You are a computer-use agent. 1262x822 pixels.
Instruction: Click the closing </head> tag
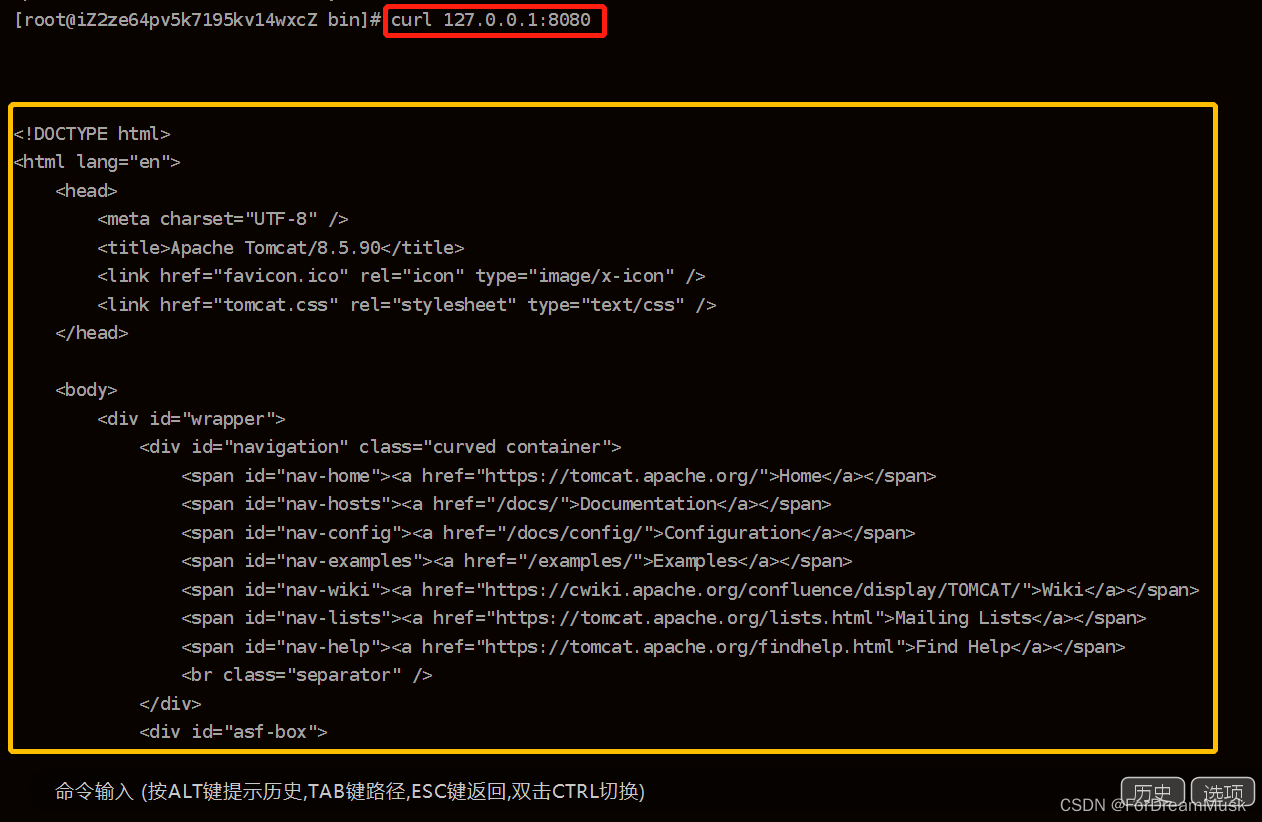coord(92,333)
